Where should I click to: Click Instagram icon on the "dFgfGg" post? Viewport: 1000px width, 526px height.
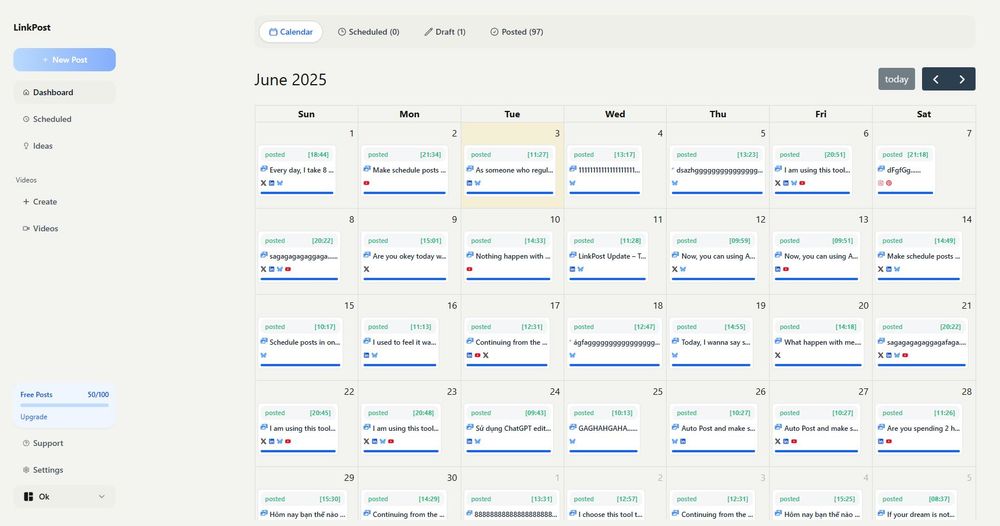pos(881,183)
